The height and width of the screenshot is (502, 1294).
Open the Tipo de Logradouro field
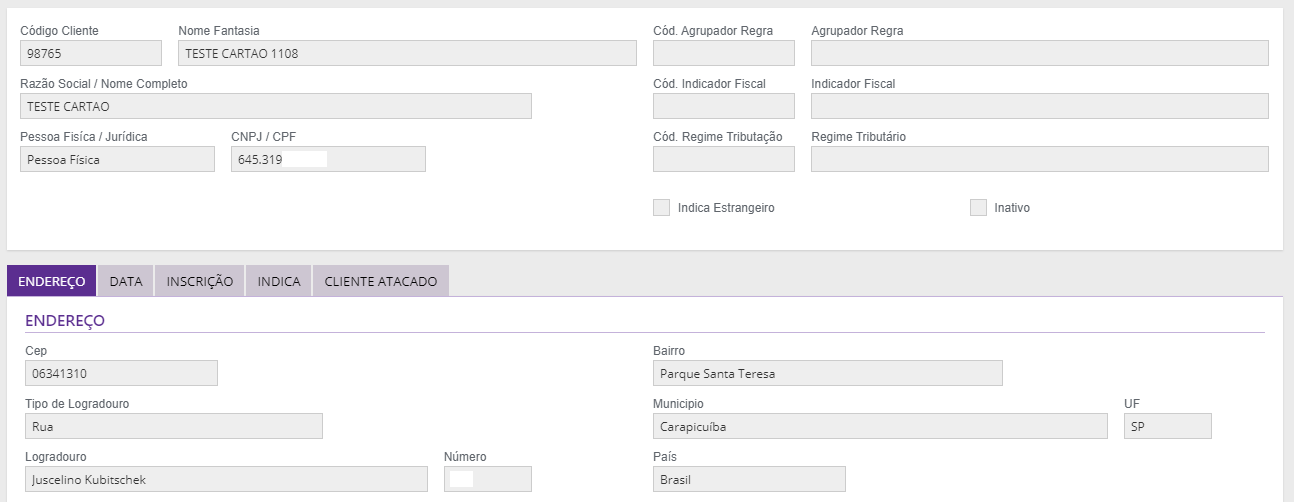[174, 426]
